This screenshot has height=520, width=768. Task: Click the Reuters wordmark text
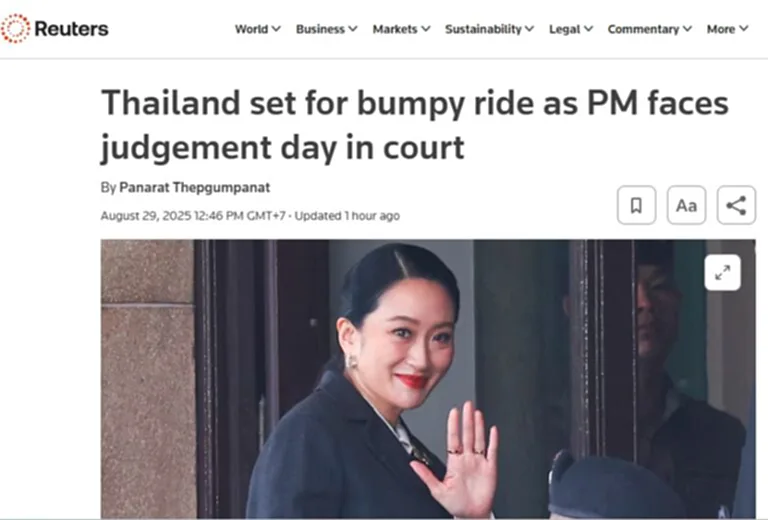pyautogui.click(x=72, y=29)
